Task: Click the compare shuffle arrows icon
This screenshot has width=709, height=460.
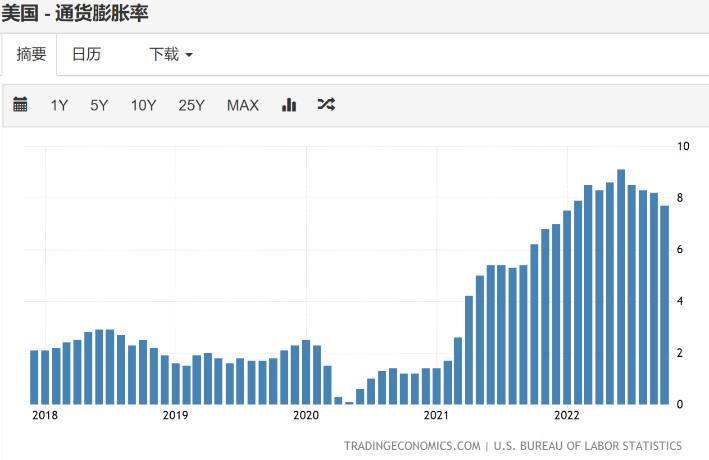Action: point(326,104)
